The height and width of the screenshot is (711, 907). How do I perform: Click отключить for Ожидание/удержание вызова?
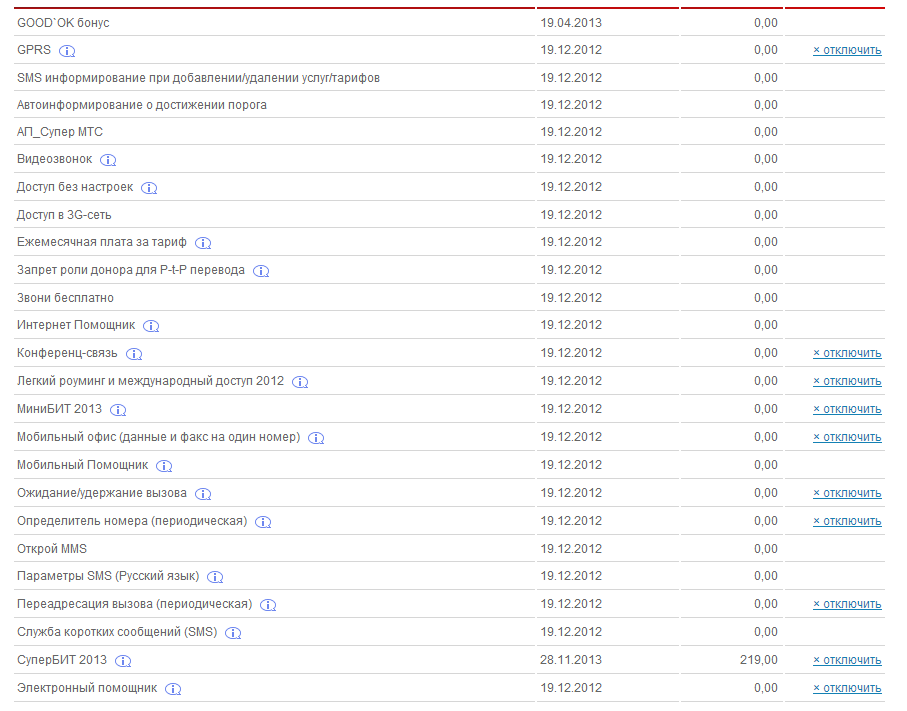(847, 493)
